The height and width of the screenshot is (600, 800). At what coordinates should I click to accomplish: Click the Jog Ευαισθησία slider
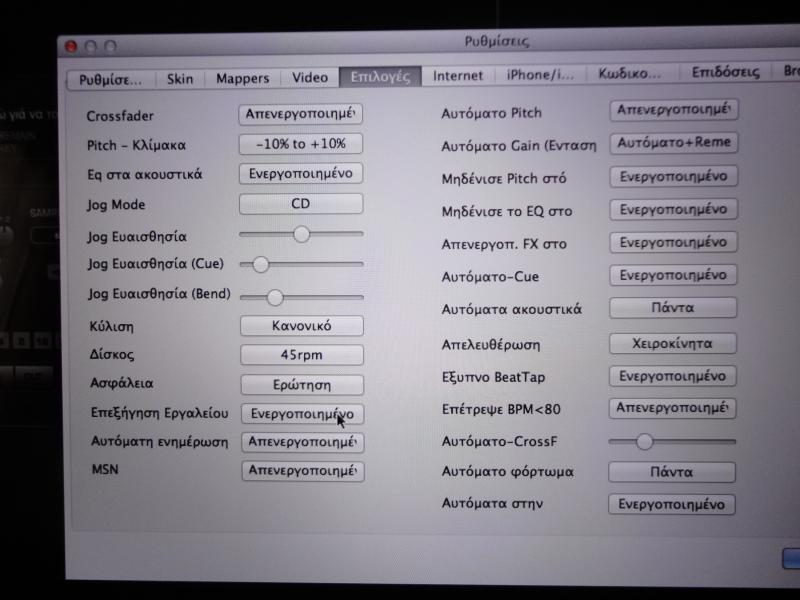tap(301, 234)
